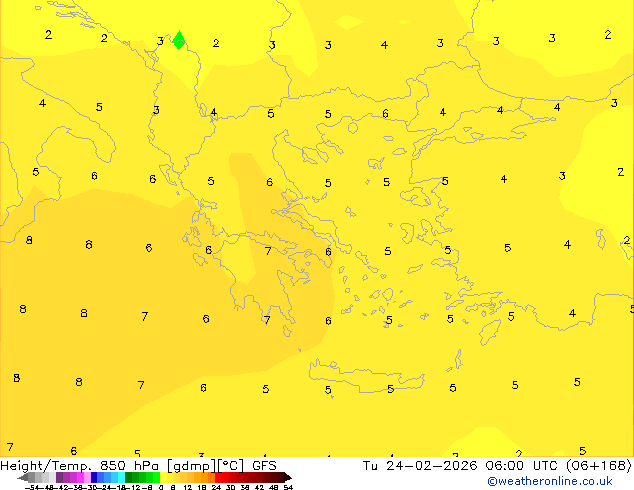Viewport: 634px width, 490px height.
Task: Select the dark blue legend swatch near -30
Action: 94,477
